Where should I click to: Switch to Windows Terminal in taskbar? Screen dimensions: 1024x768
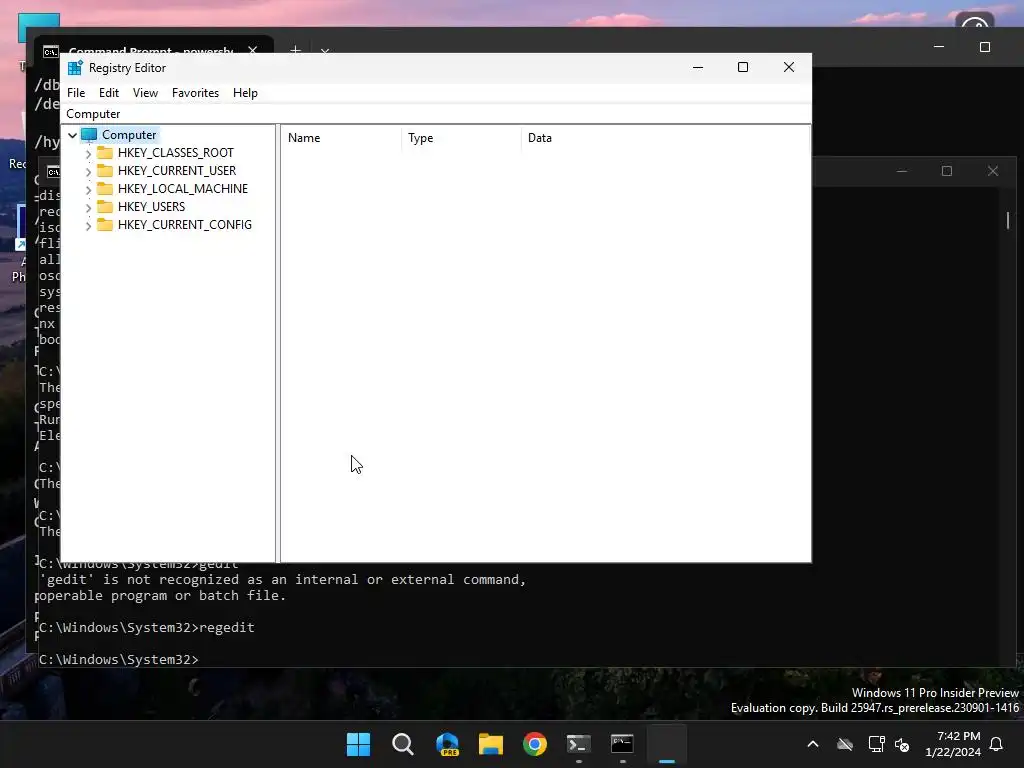click(x=579, y=744)
